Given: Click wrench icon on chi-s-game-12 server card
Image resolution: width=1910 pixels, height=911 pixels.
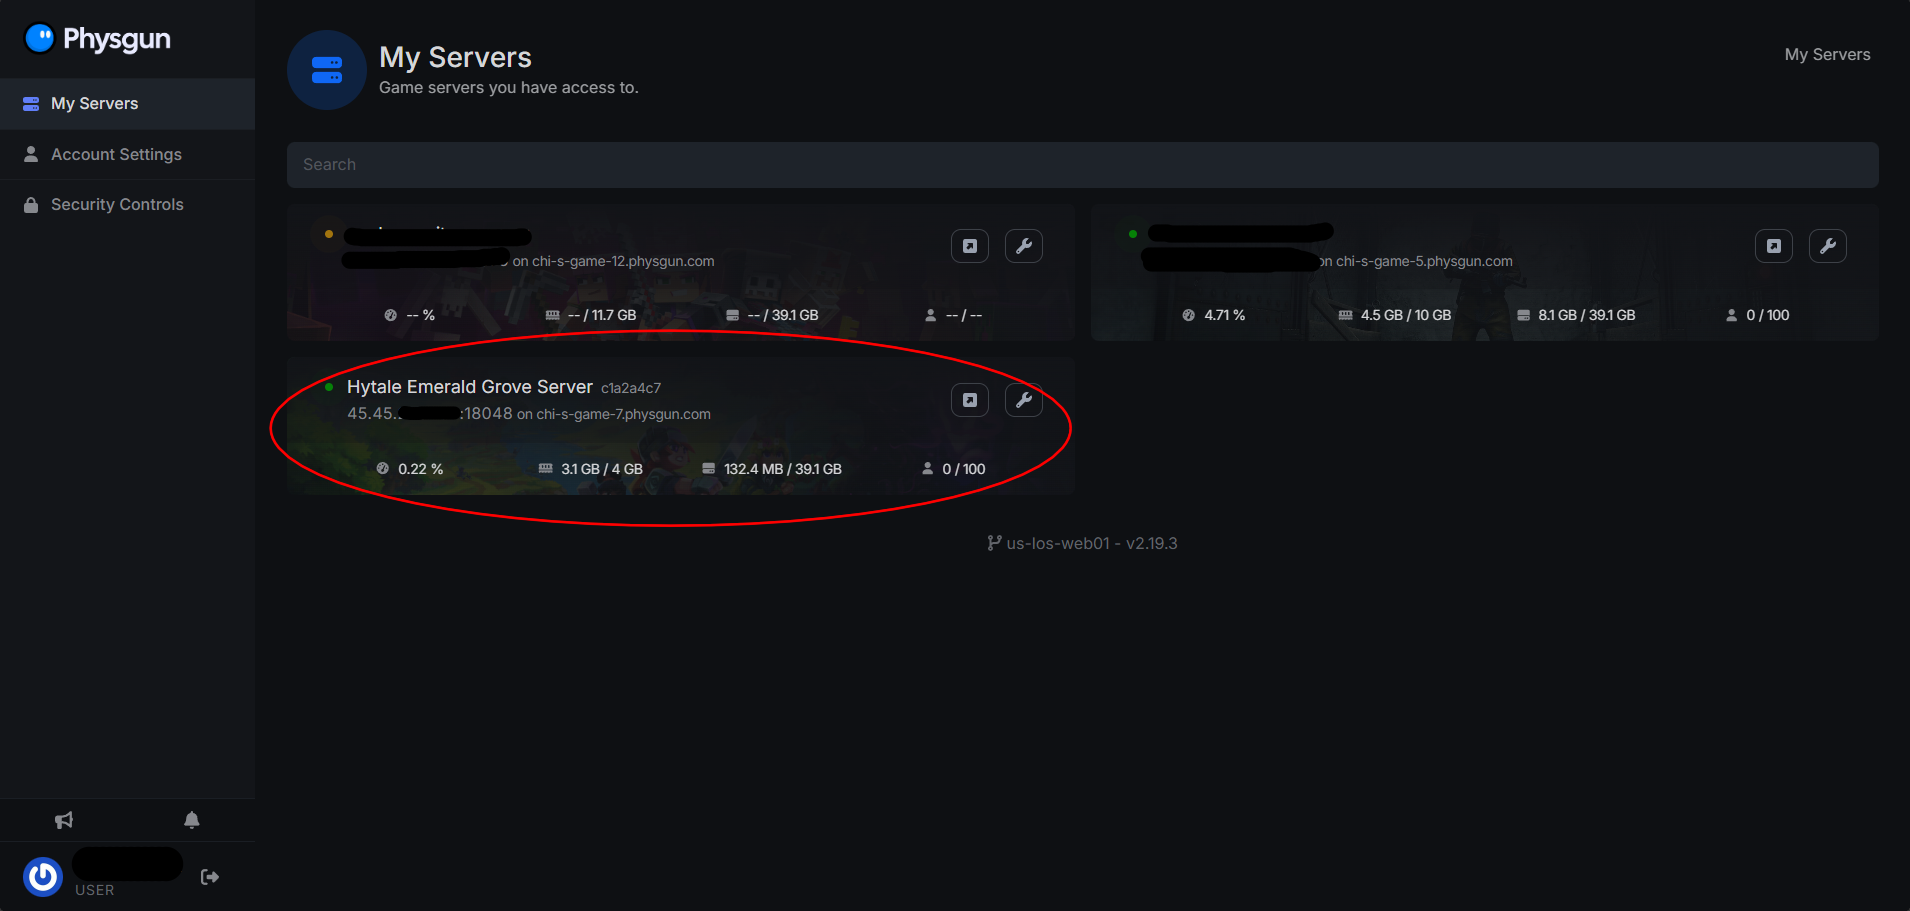Looking at the screenshot, I should (1024, 246).
